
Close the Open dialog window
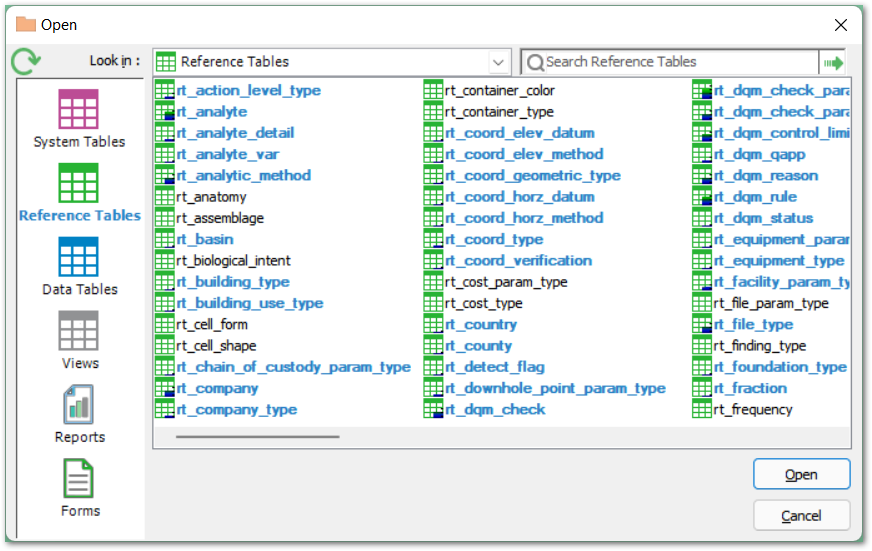pos(840,25)
